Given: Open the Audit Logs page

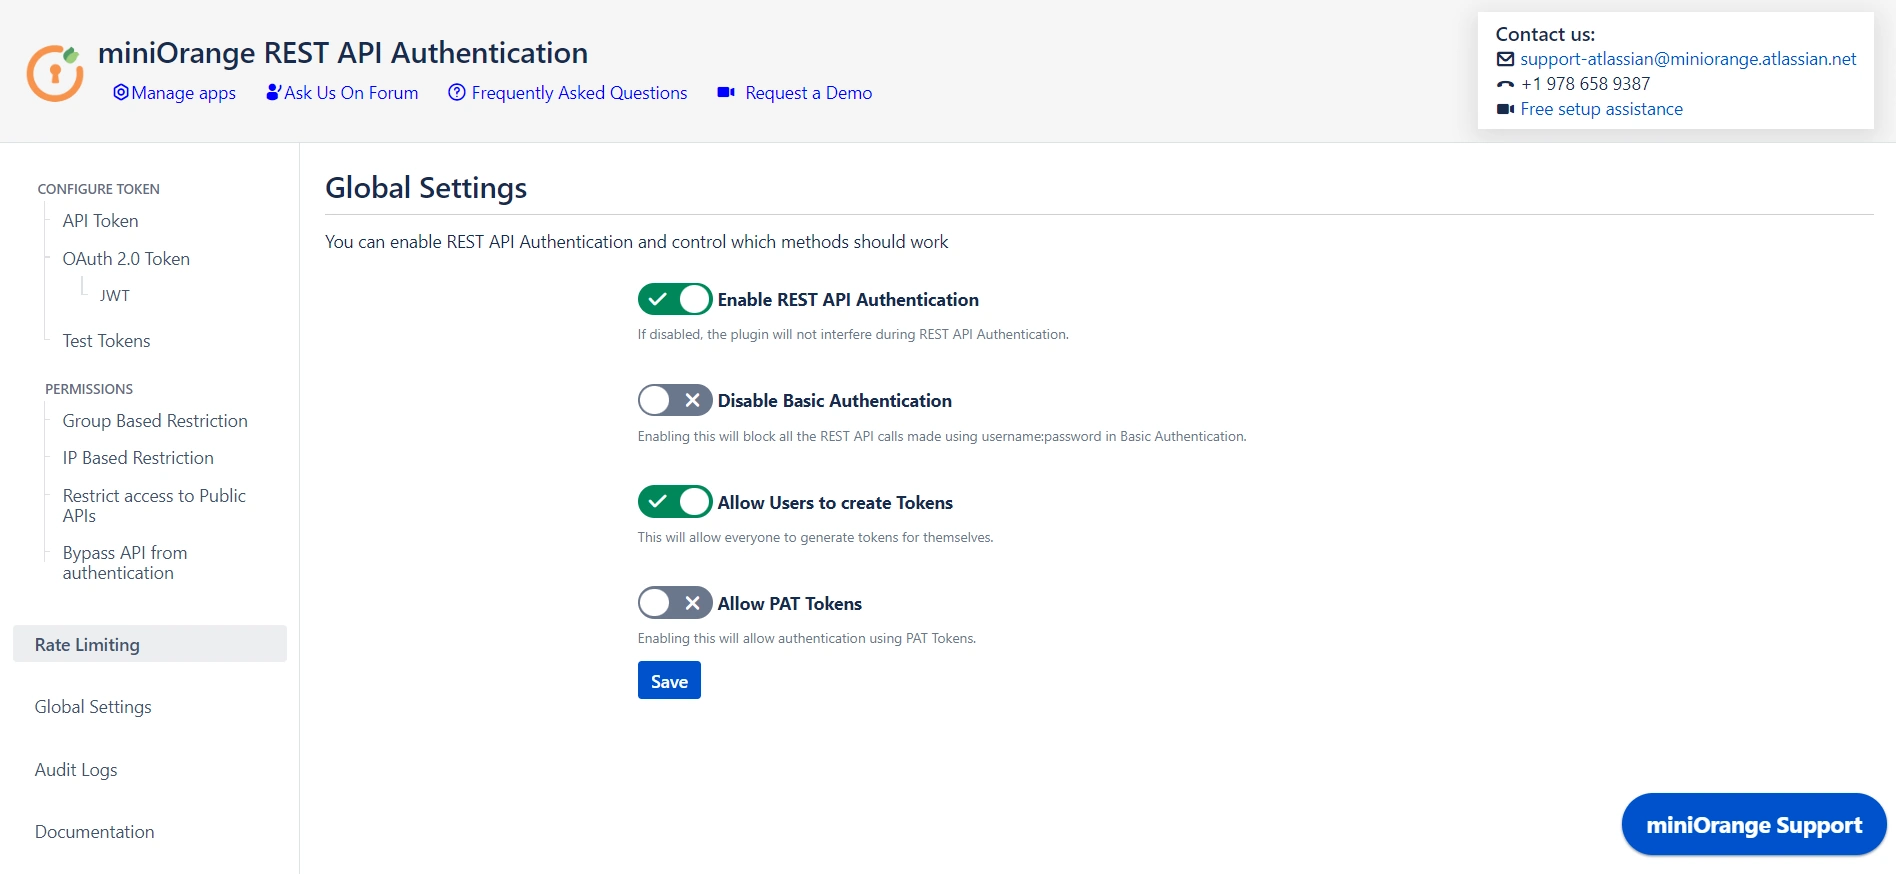Looking at the screenshot, I should click(76, 770).
